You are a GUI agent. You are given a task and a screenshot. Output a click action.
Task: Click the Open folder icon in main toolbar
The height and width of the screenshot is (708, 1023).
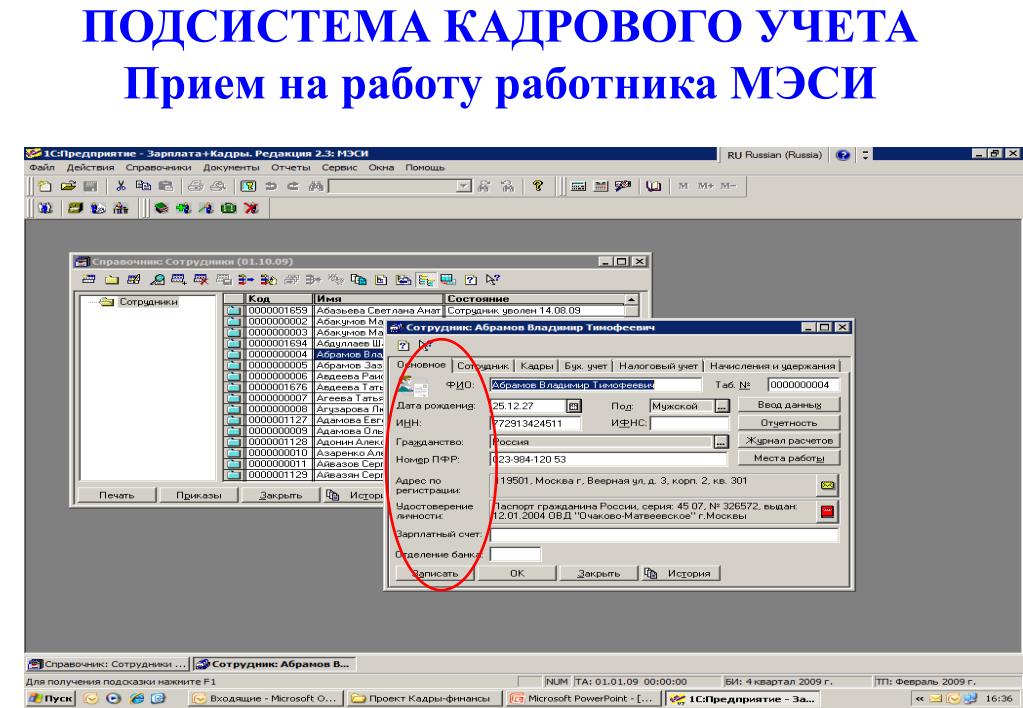(68, 186)
